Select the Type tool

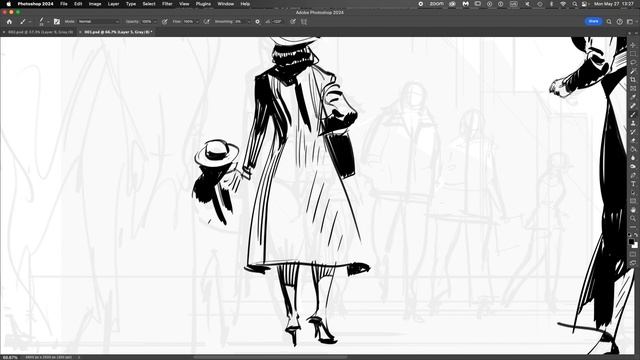(x=633, y=184)
